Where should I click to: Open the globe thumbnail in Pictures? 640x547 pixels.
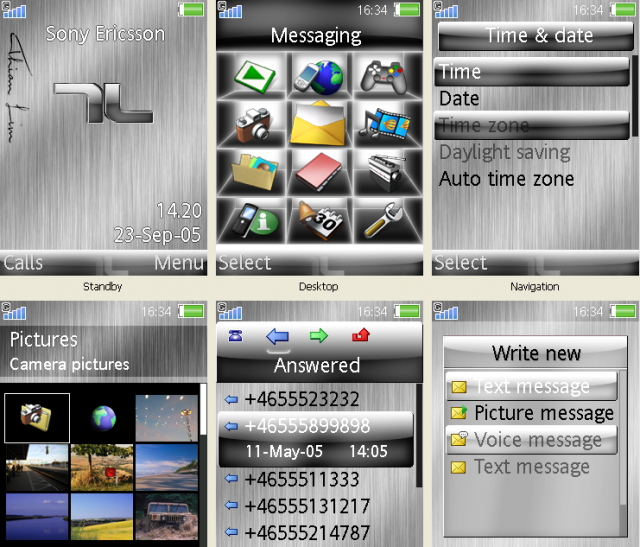[103, 418]
